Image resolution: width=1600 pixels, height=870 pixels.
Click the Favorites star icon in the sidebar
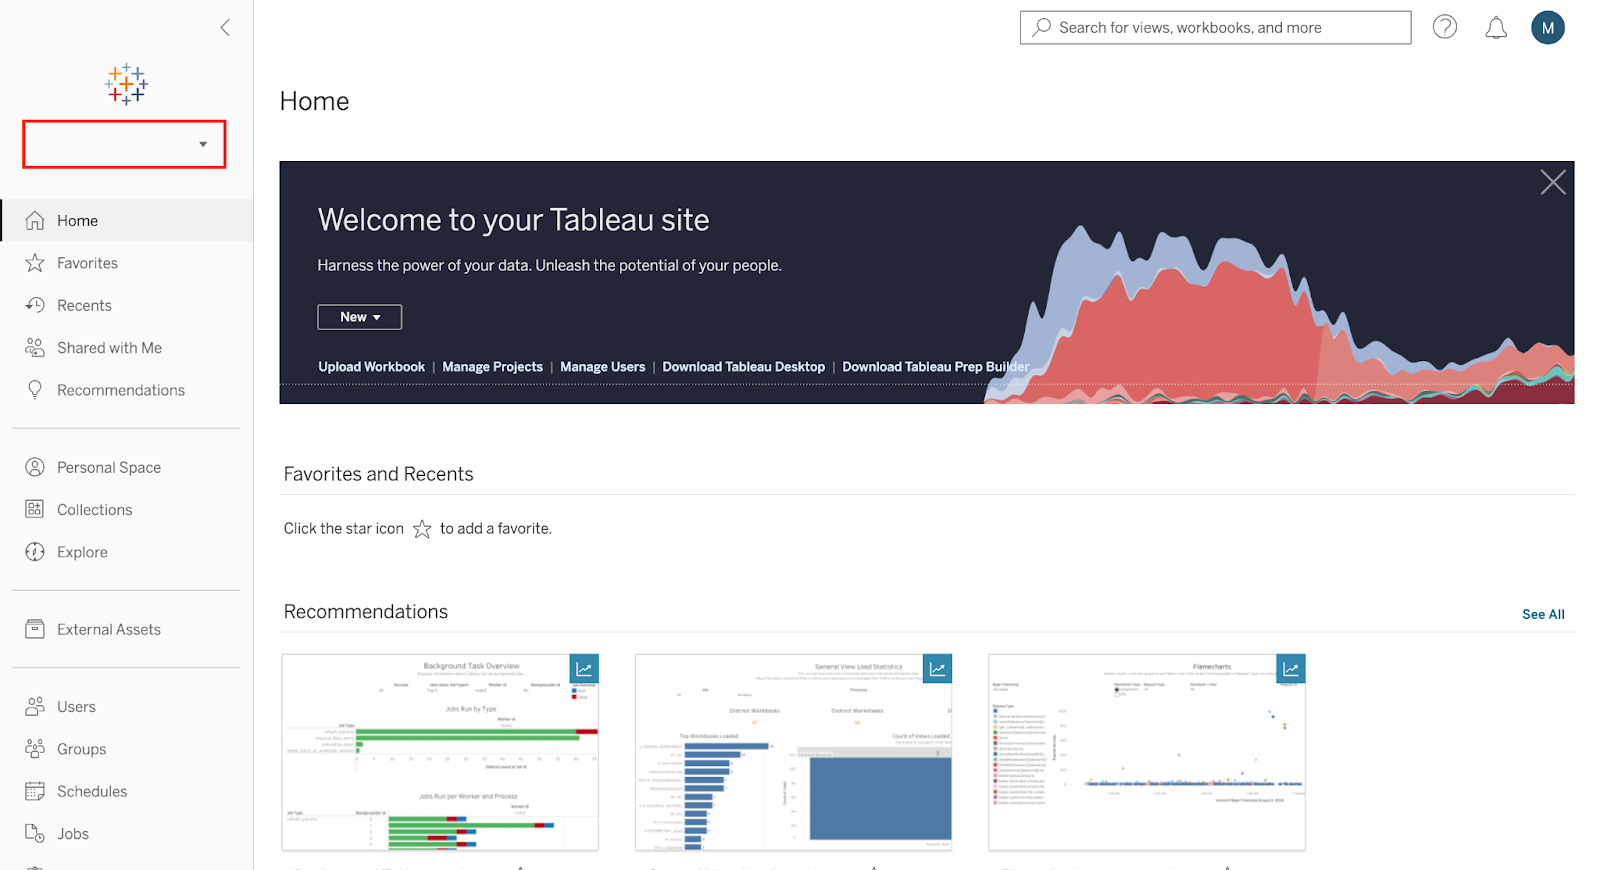[x=35, y=263]
